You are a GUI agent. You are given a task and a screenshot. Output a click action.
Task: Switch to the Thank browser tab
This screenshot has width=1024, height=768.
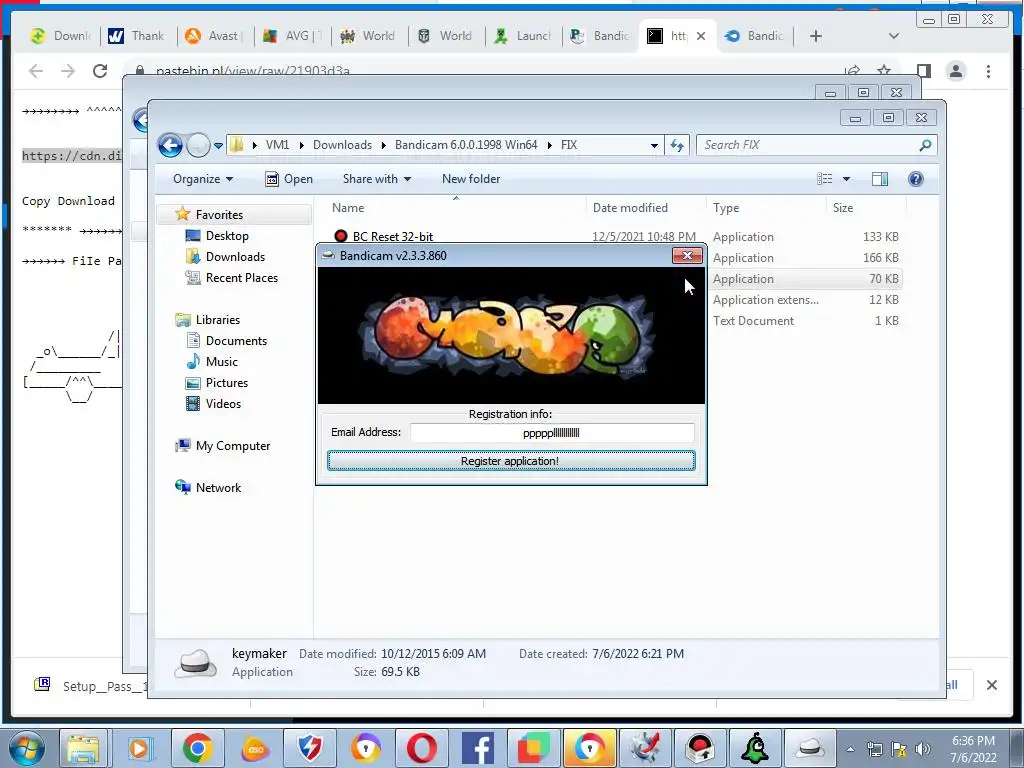136,36
